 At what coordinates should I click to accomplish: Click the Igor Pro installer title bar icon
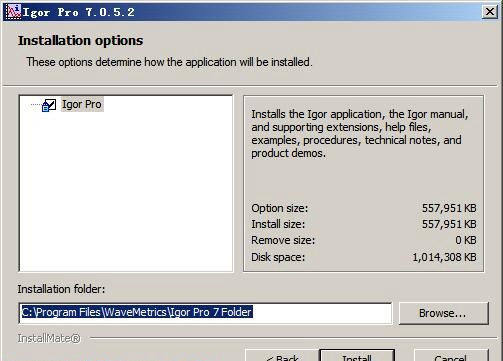pos(14,12)
